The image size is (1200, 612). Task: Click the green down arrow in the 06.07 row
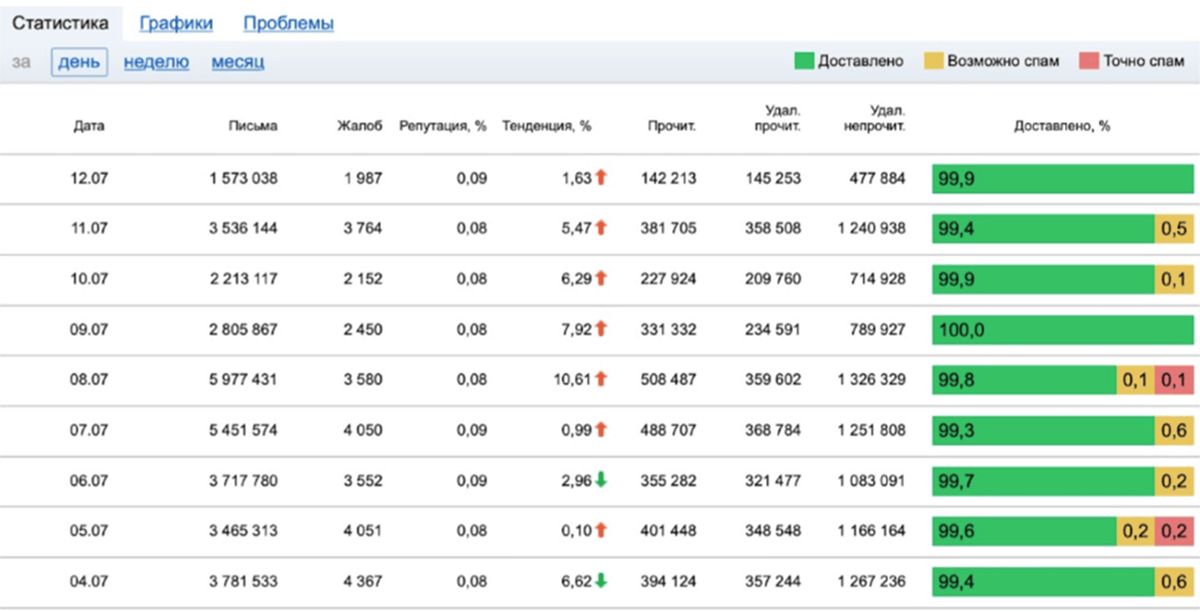601,480
